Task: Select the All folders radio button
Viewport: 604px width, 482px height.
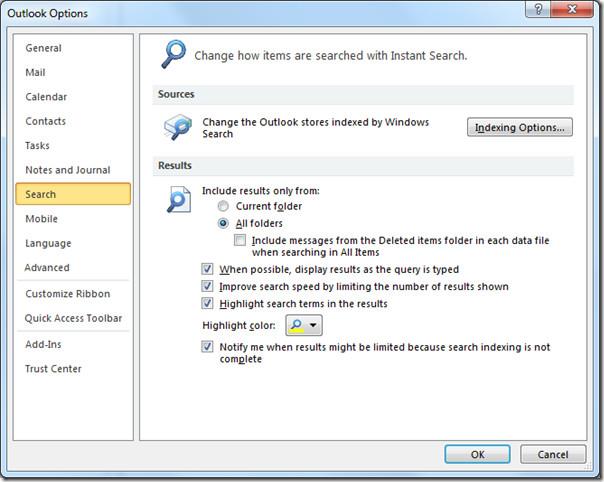Action: (x=223, y=223)
